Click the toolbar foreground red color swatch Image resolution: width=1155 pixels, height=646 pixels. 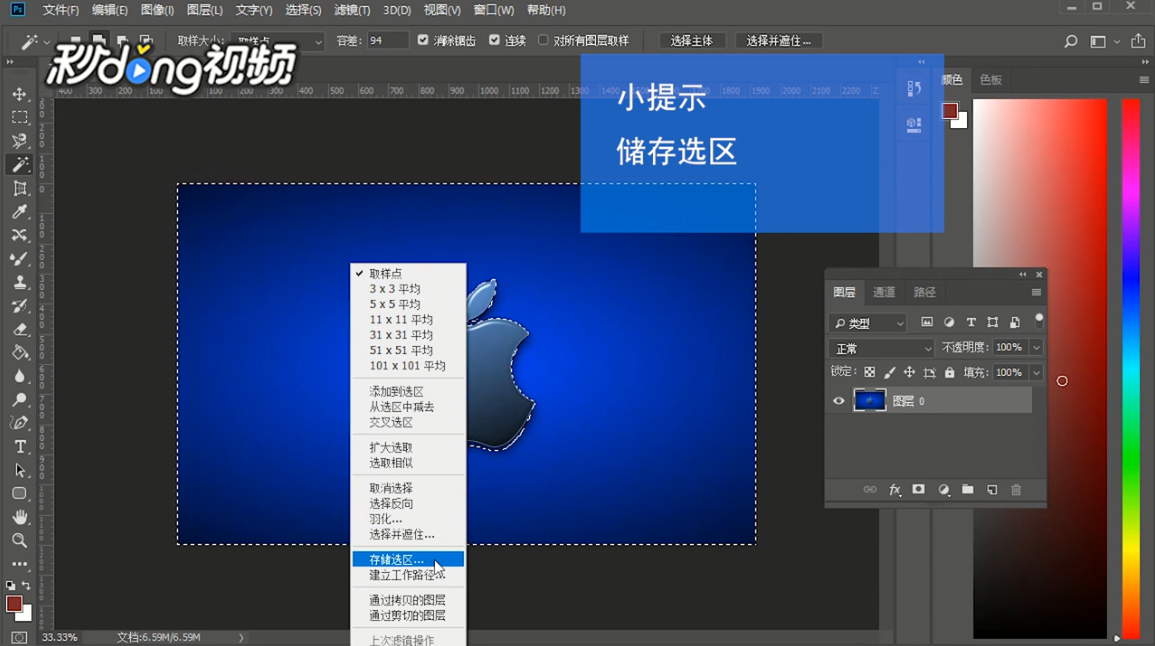click(13, 604)
